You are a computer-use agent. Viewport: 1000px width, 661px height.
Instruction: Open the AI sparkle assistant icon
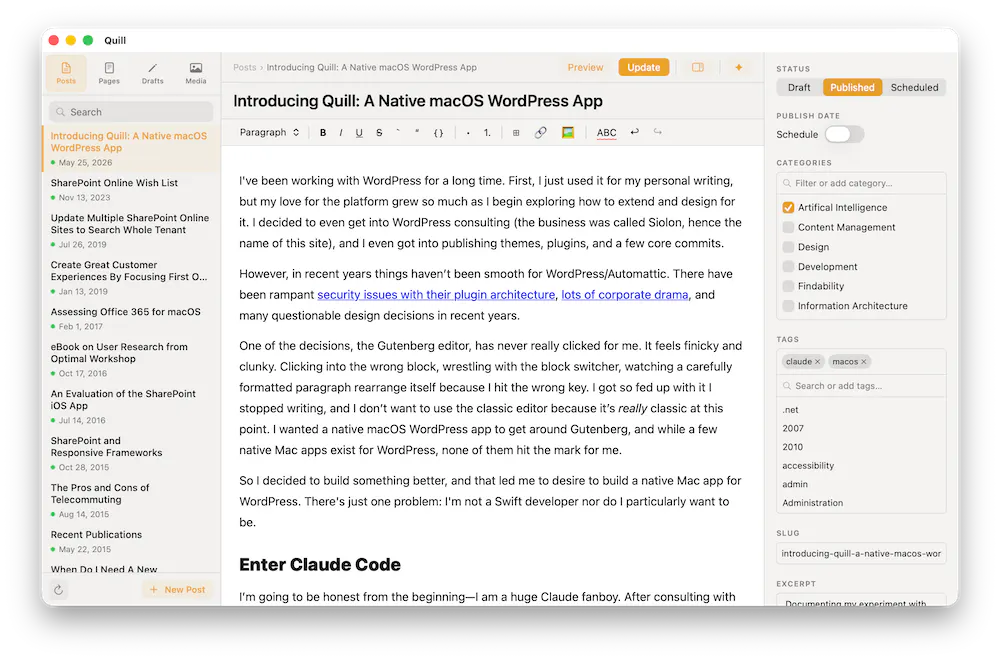click(739, 67)
